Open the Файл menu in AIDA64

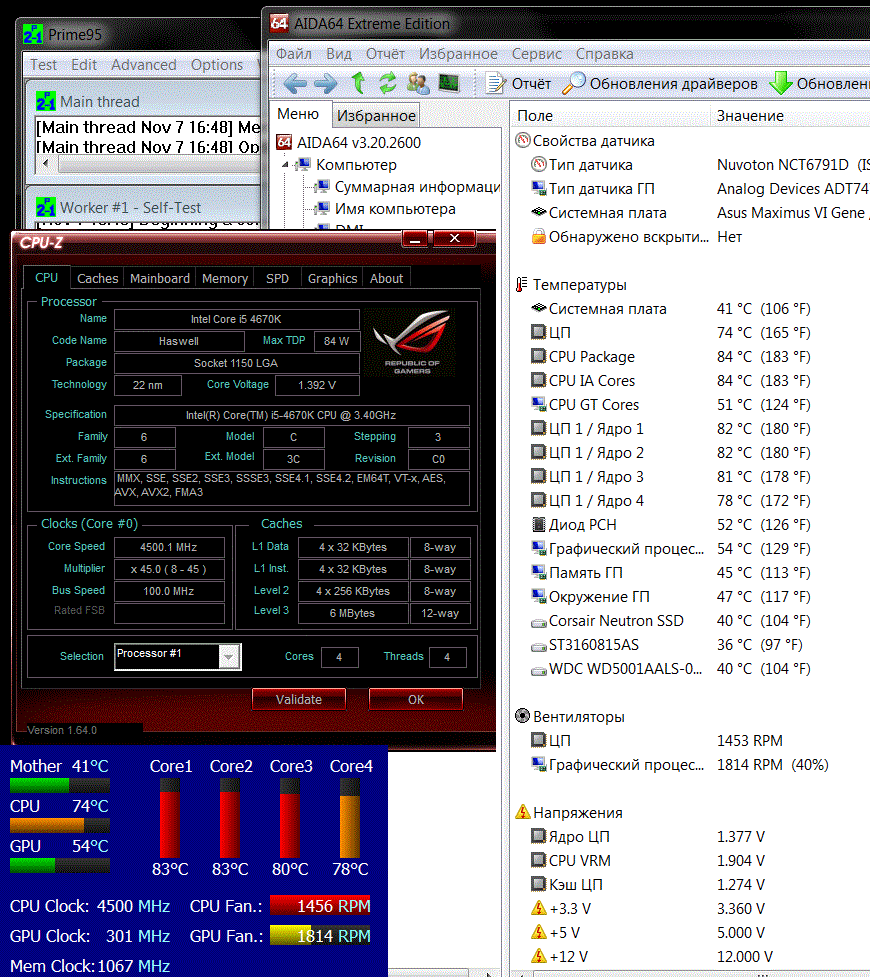tap(294, 54)
